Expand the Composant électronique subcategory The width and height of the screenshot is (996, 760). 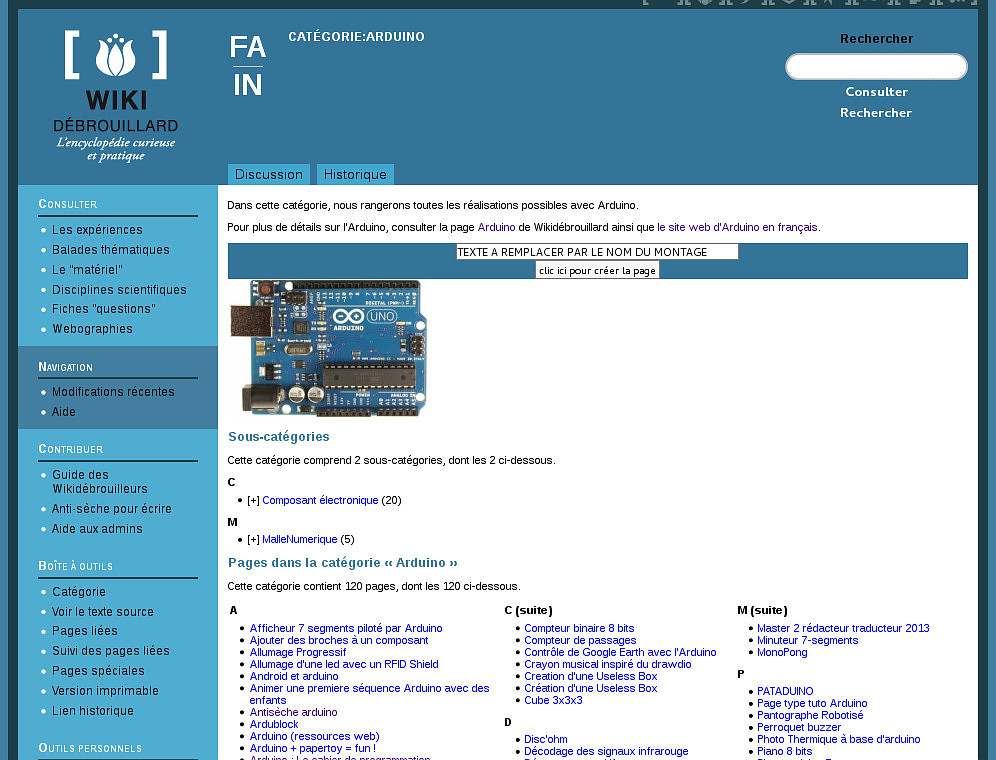pos(253,500)
